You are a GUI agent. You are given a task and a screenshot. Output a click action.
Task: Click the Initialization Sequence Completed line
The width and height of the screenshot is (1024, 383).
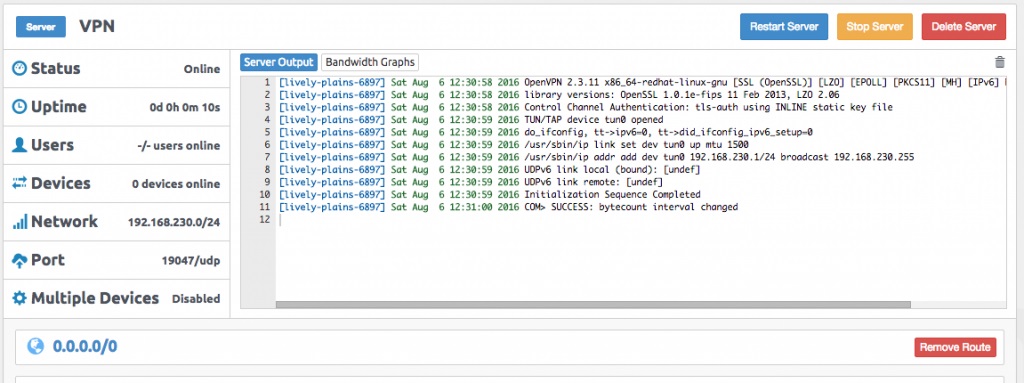click(490, 194)
